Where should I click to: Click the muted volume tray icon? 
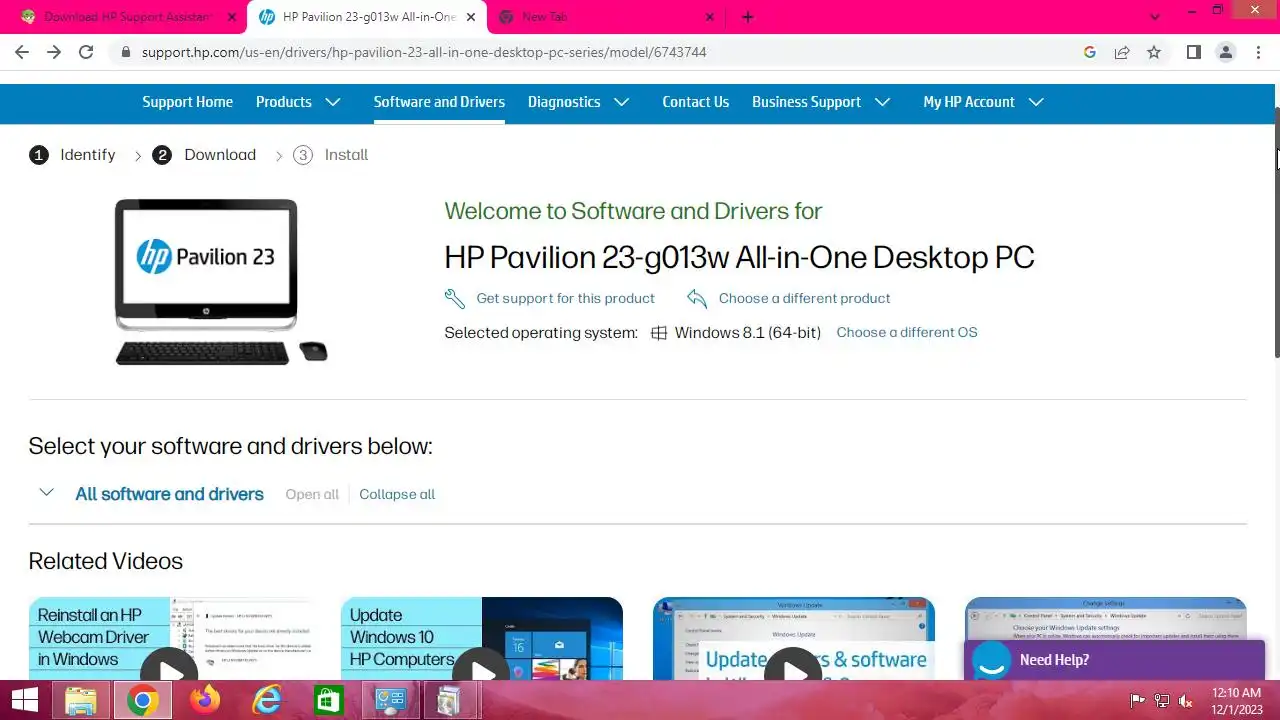pos(1187,701)
